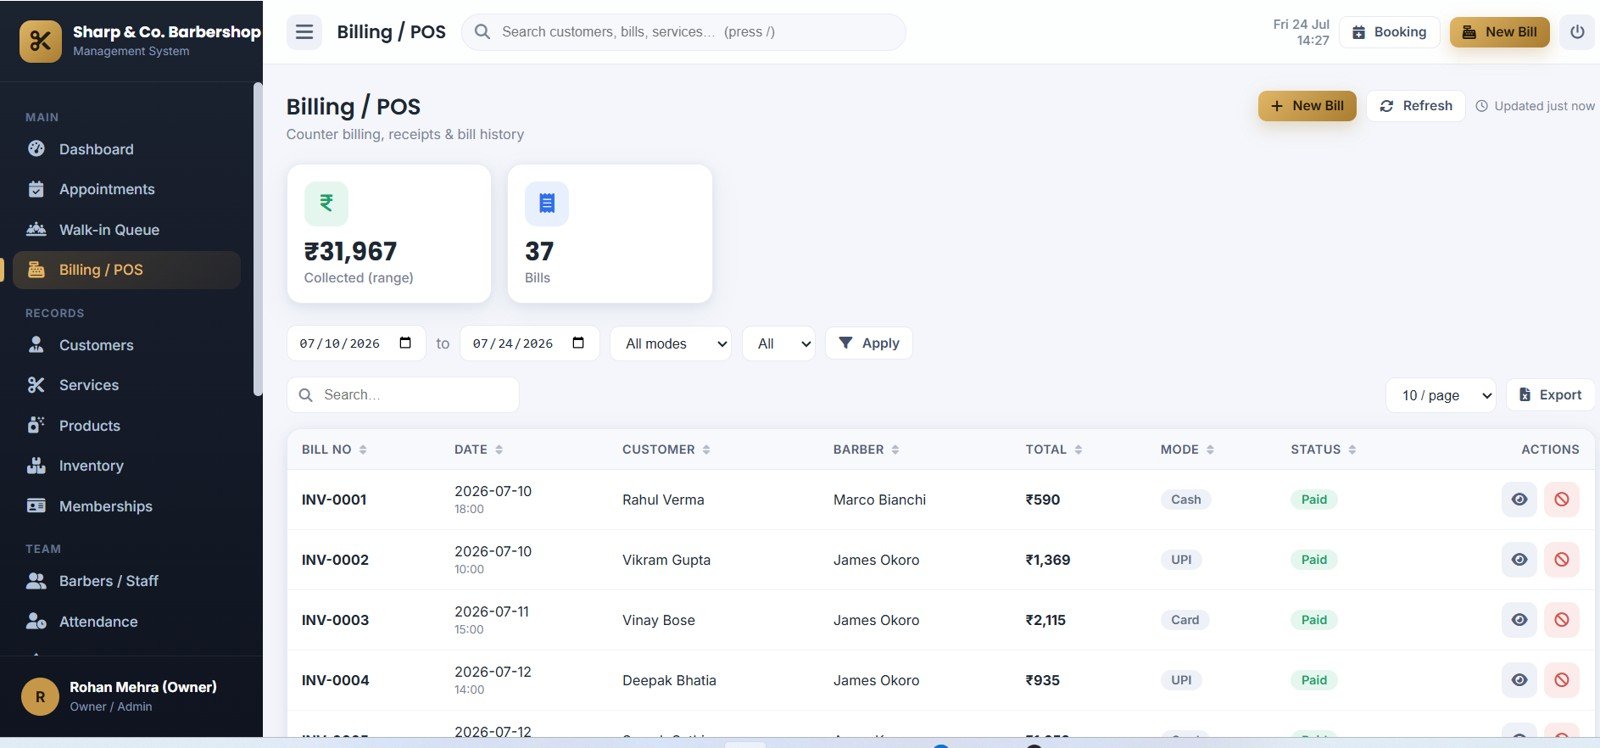Sort by BARBER column arrows
Viewport: 1600px width, 748px height.
coord(895,450)
